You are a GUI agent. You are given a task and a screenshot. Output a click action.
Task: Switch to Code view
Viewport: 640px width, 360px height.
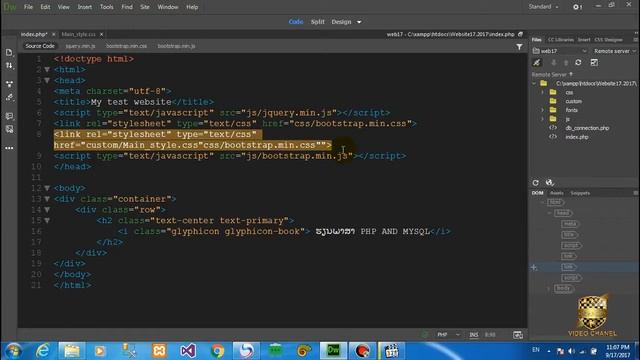pos(296,22)
